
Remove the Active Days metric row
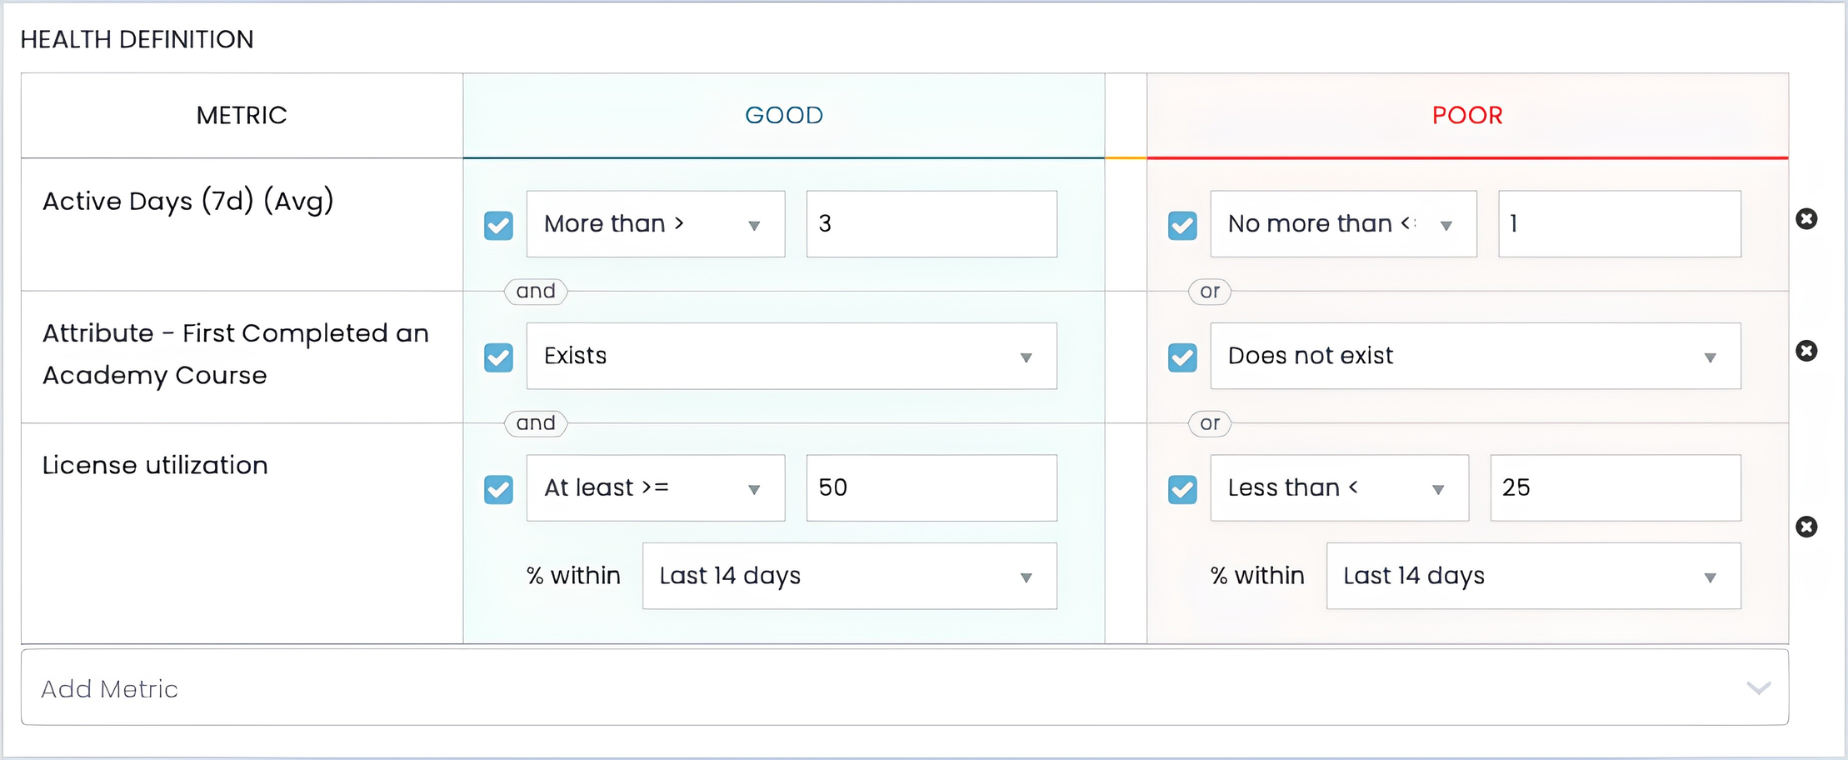pos(1806,219)
